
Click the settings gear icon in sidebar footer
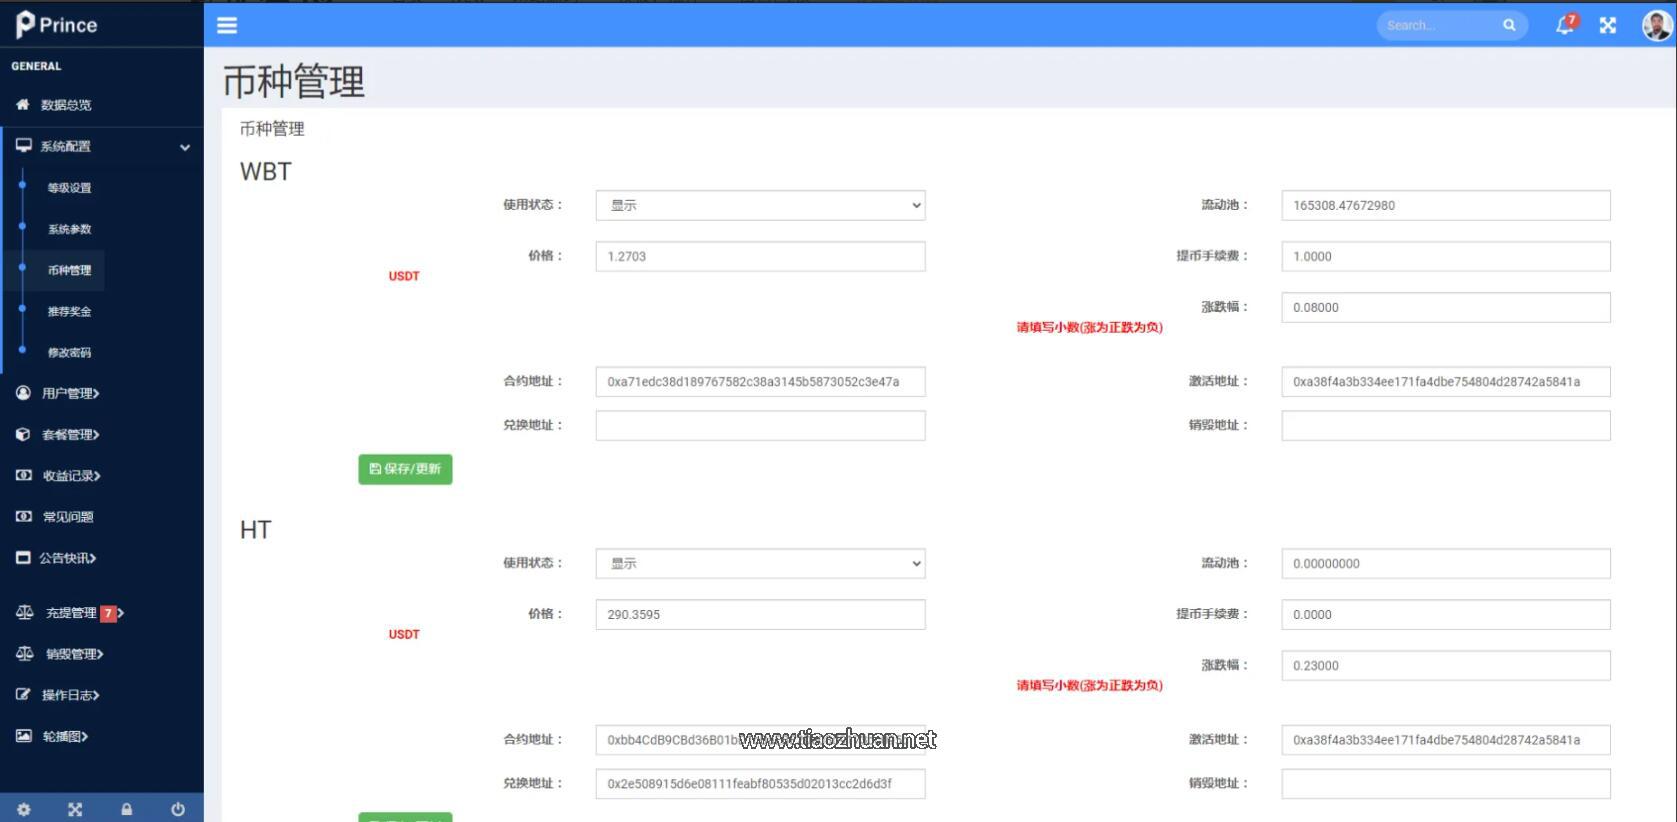coord(24,809)
